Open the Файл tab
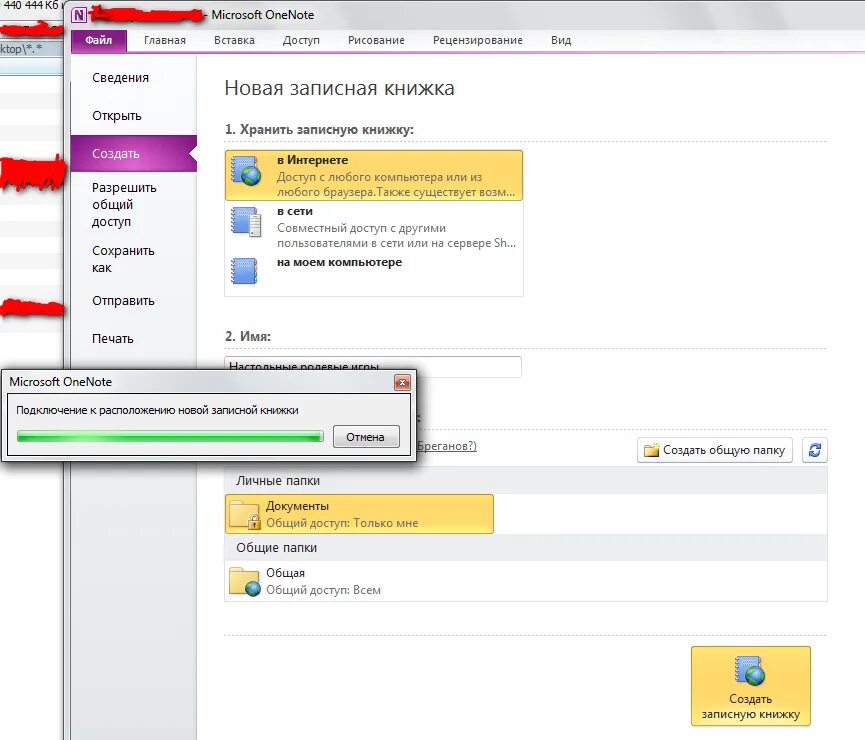865x740 pixels. tap(99, 40)
